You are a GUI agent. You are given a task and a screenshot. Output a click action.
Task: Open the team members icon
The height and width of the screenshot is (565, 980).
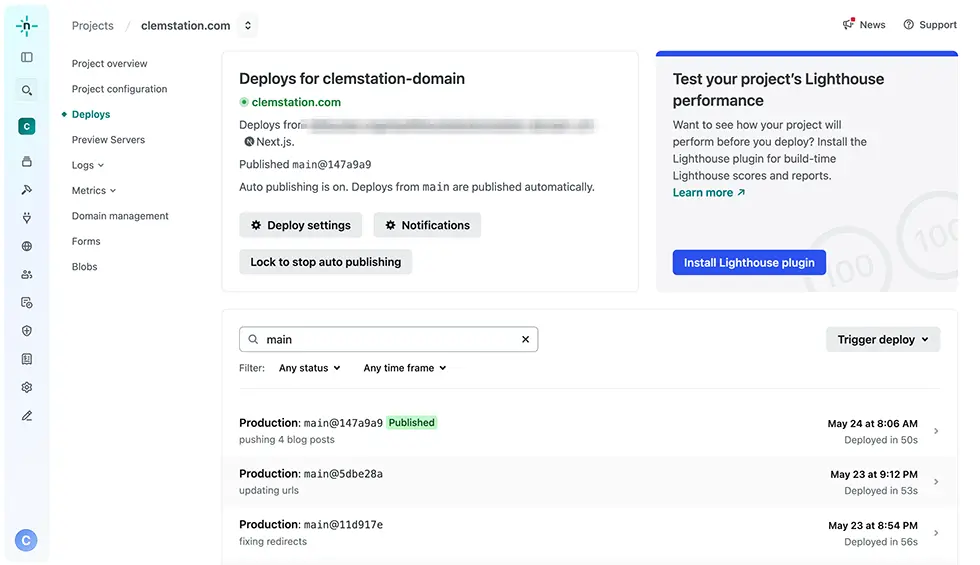click(27, 274)
